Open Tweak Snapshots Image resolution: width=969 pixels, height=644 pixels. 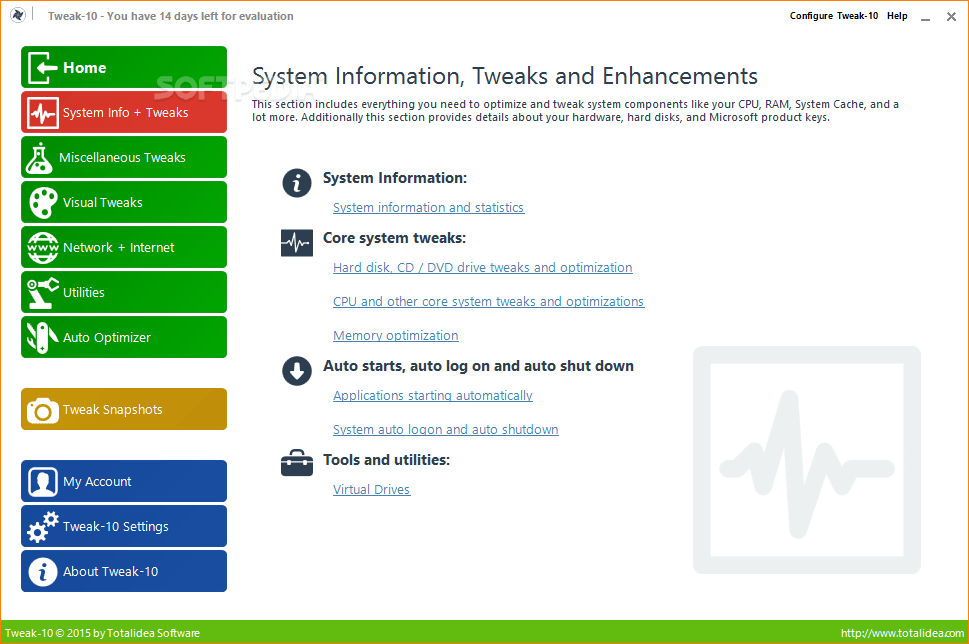pos(124,409)
